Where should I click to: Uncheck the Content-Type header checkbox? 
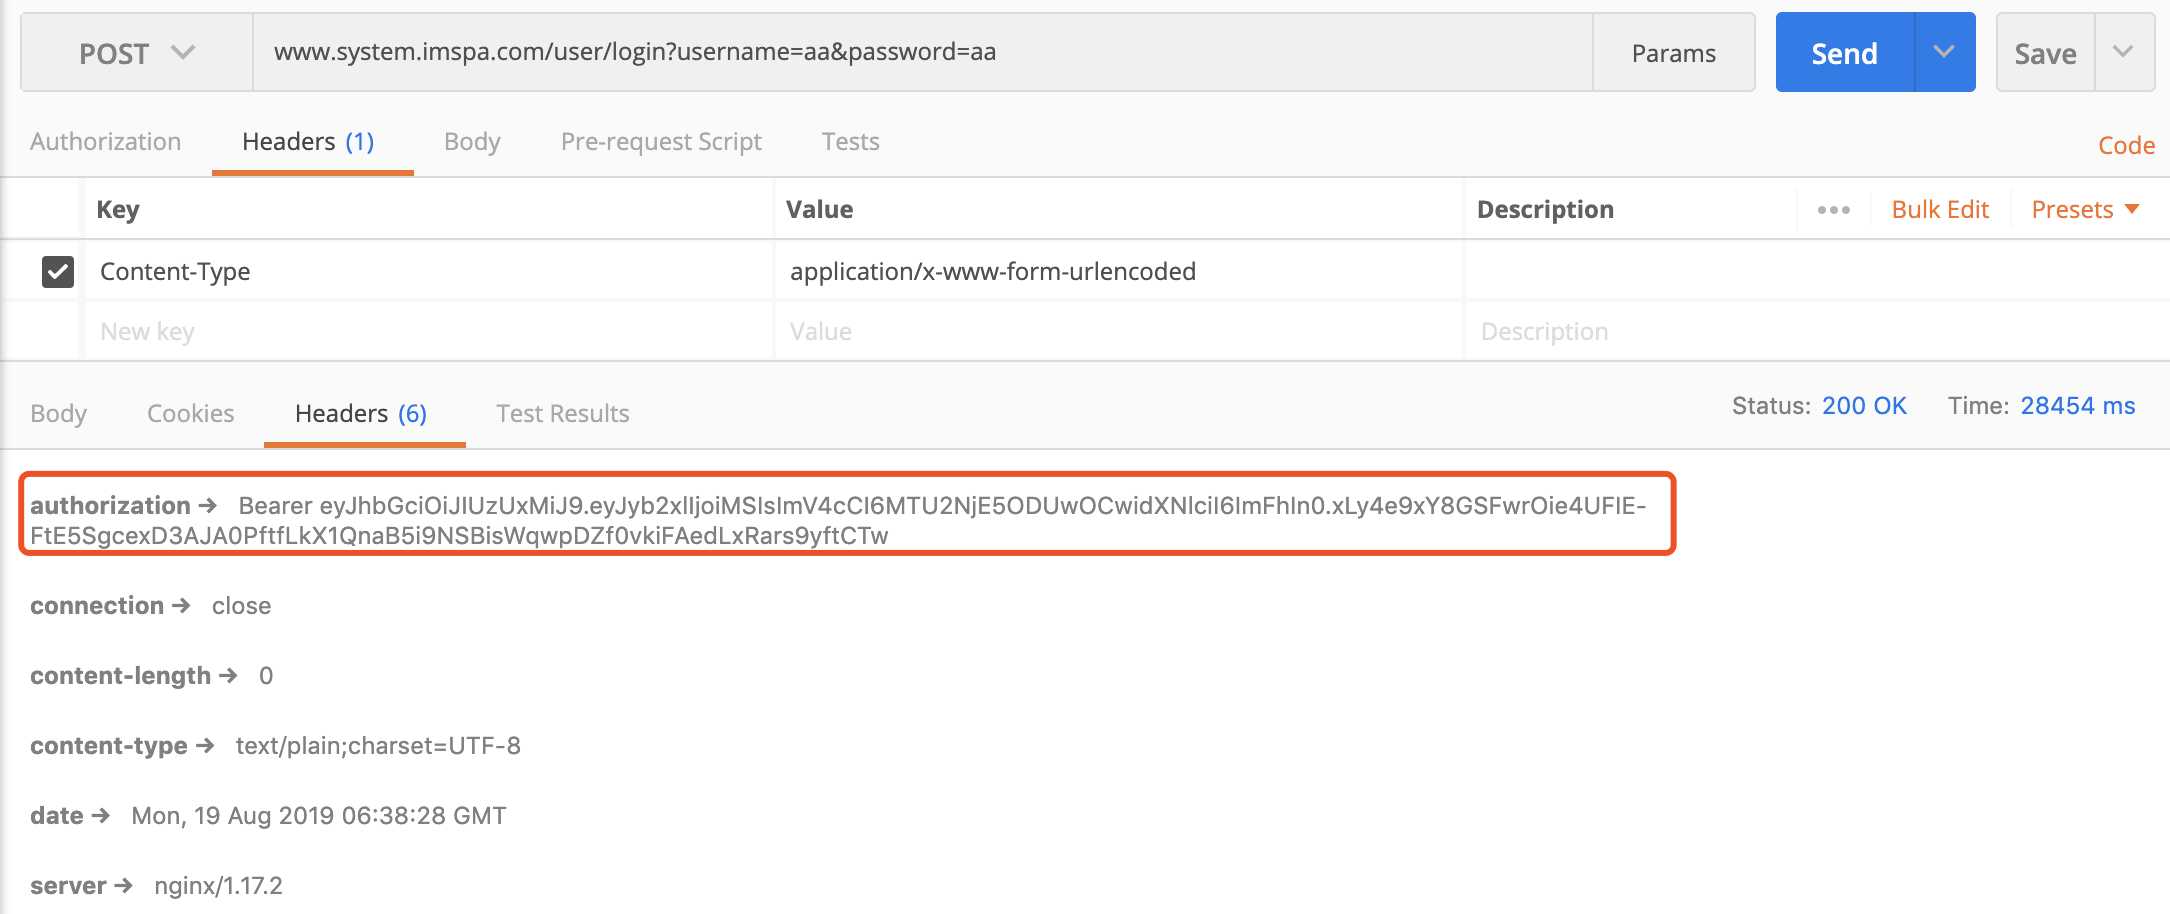click(58, 271)
